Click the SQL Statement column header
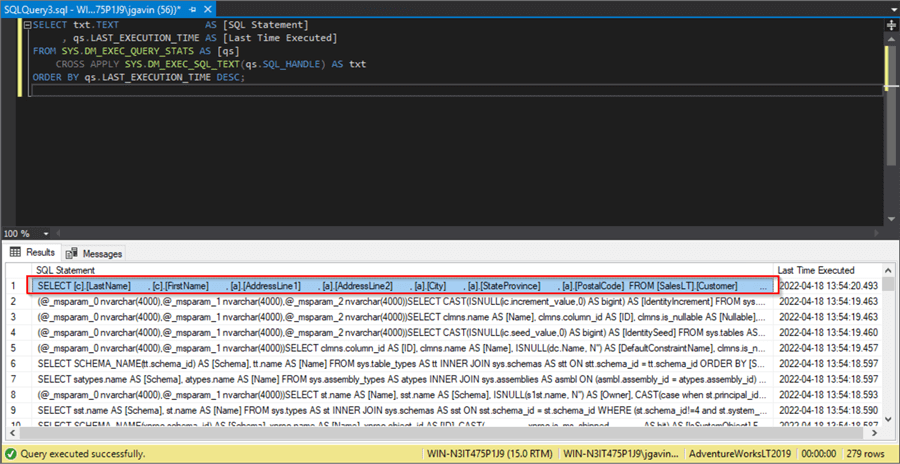This screenshot has width=900, height=464. coord(402,270)
